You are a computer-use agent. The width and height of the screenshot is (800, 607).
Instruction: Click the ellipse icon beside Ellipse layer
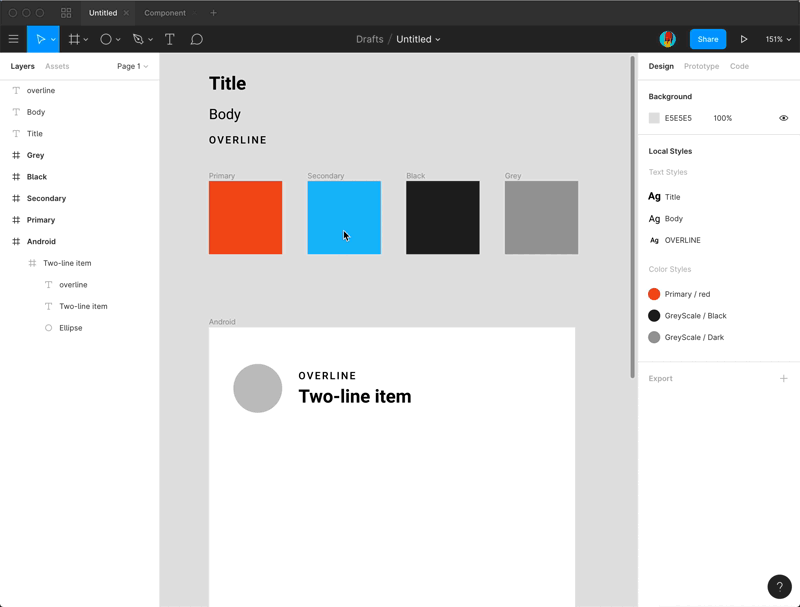(48, 328)
